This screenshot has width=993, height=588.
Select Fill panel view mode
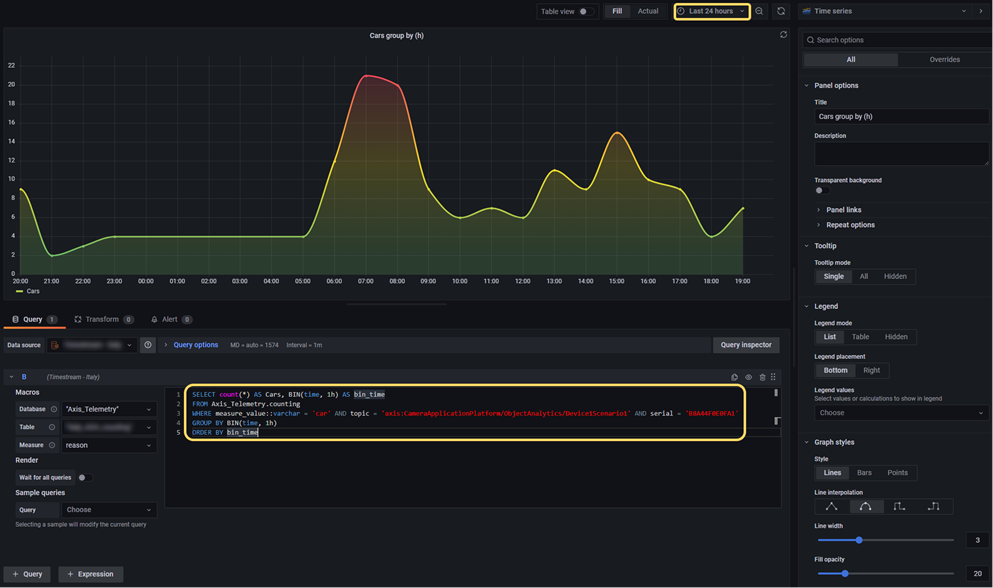pos(617,11)
